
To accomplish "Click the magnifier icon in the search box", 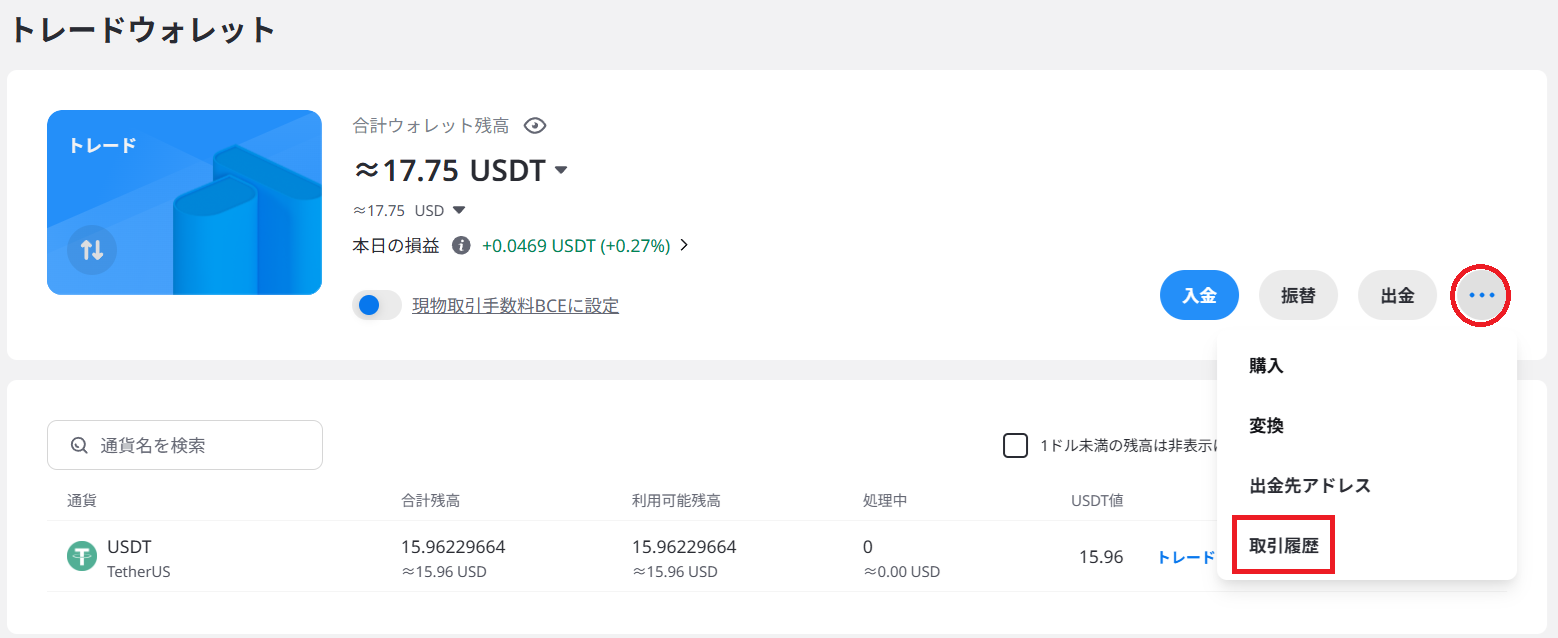I will point(79,444).
